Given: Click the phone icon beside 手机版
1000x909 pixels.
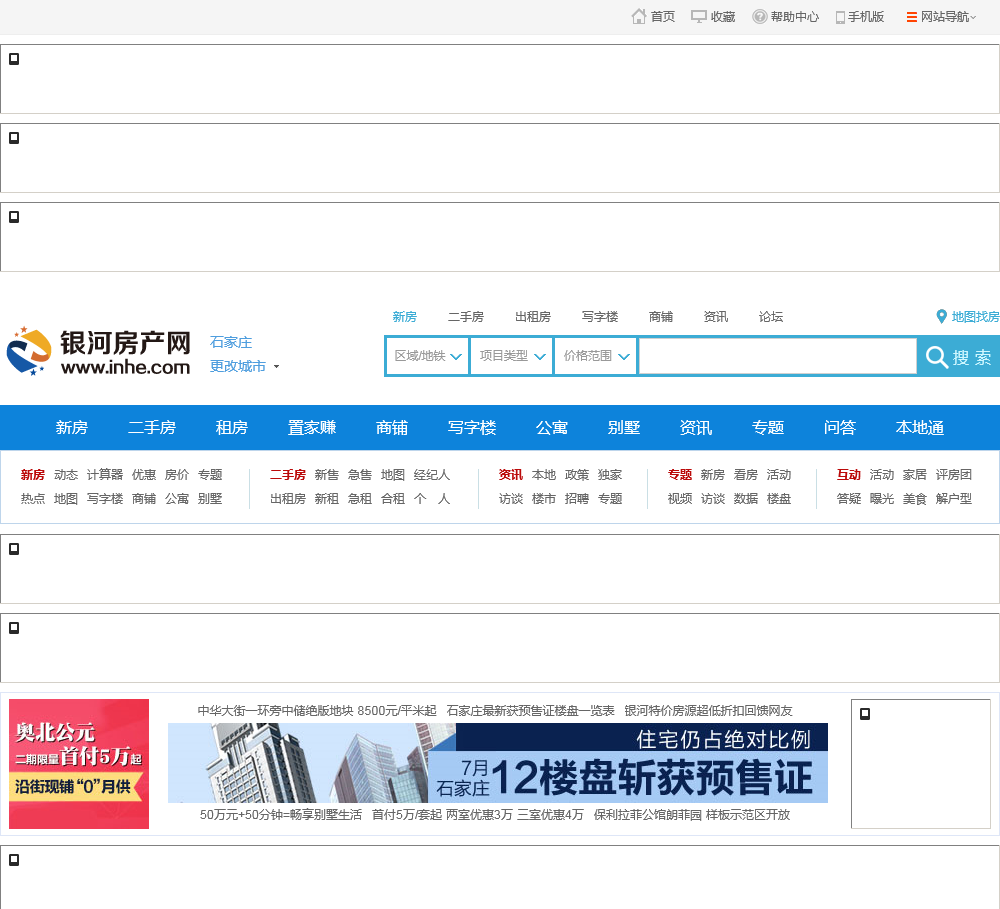Looking at the screenshot, I should point(841,17).
